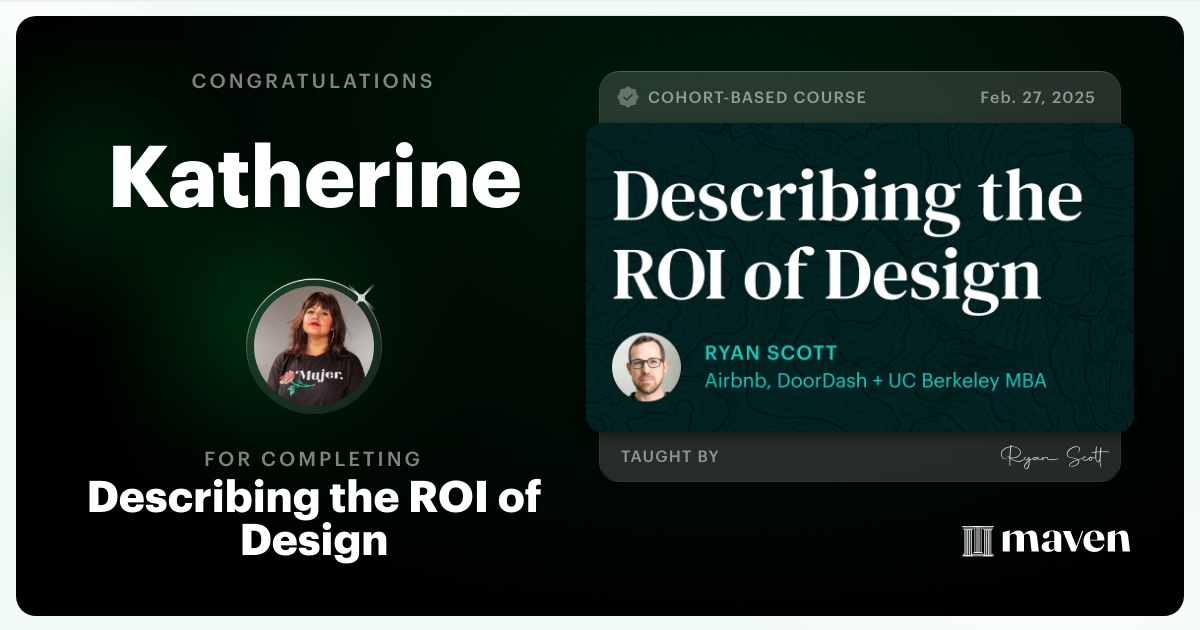Expand the Feb. 27, 2025 date field

[1037, 97]
